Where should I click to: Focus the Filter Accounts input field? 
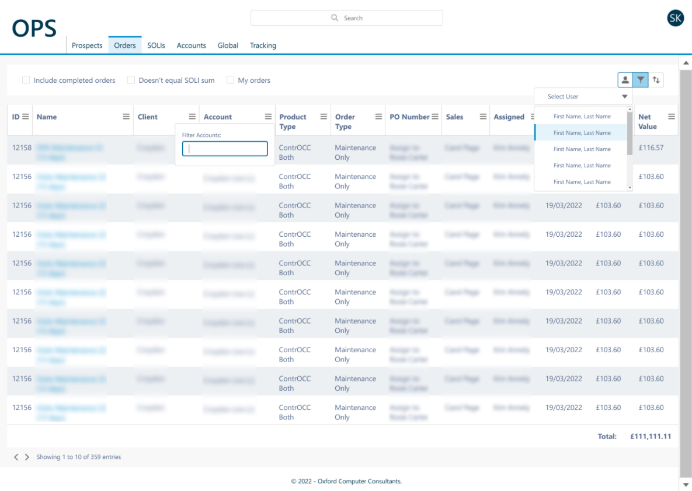(x=225, y=149)
